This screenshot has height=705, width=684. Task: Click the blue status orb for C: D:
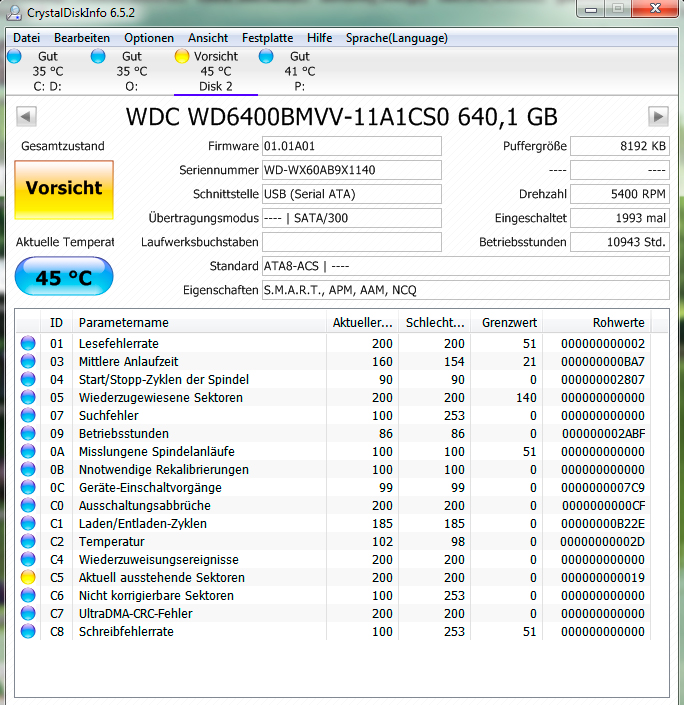(x=14, y=56)
